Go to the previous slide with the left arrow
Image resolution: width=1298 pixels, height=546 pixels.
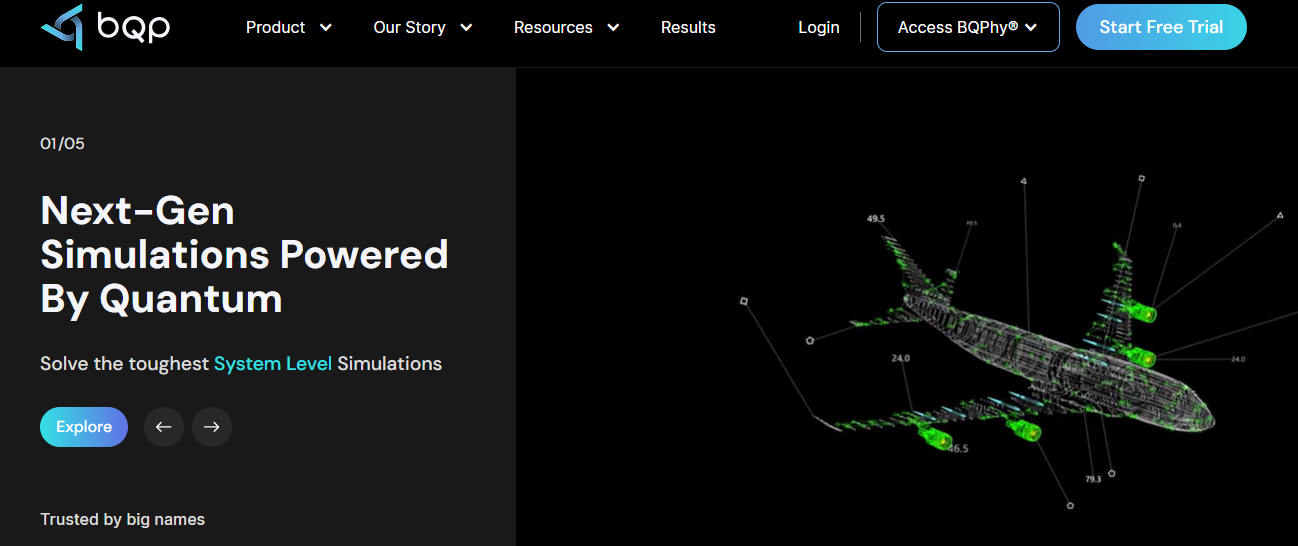click(164, 427)
